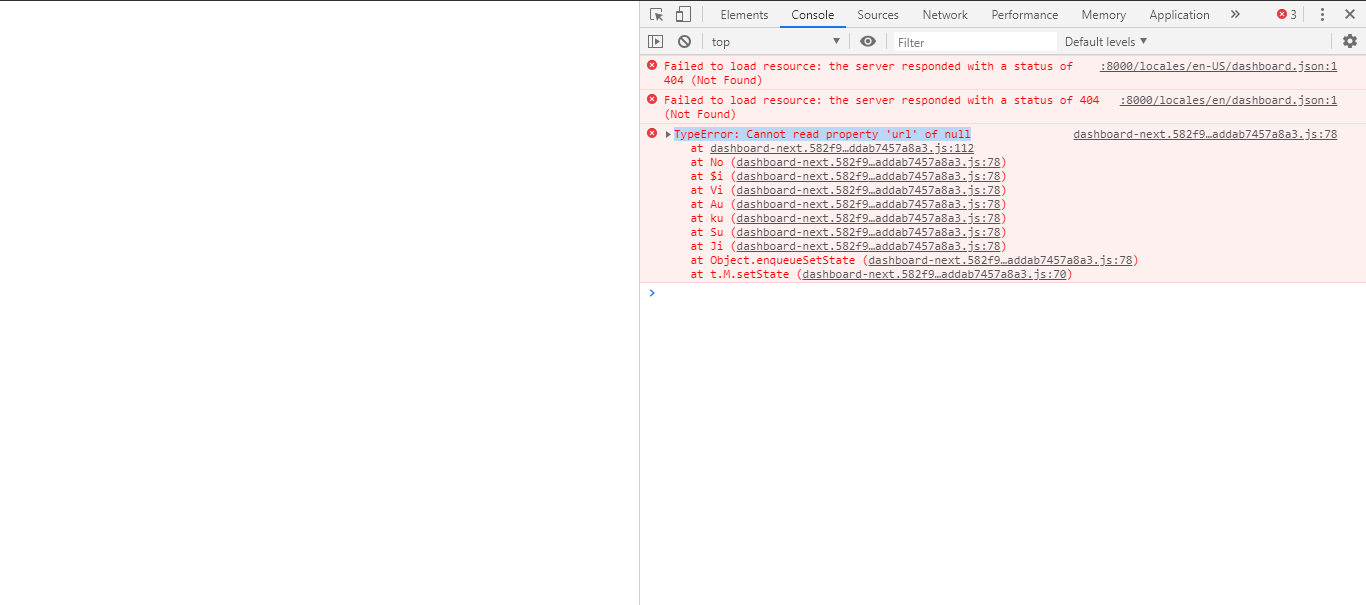This screenshot has width=1366, height=605.
Task: Open the 'at Vi' stack frame link
Action: (868, 190)
